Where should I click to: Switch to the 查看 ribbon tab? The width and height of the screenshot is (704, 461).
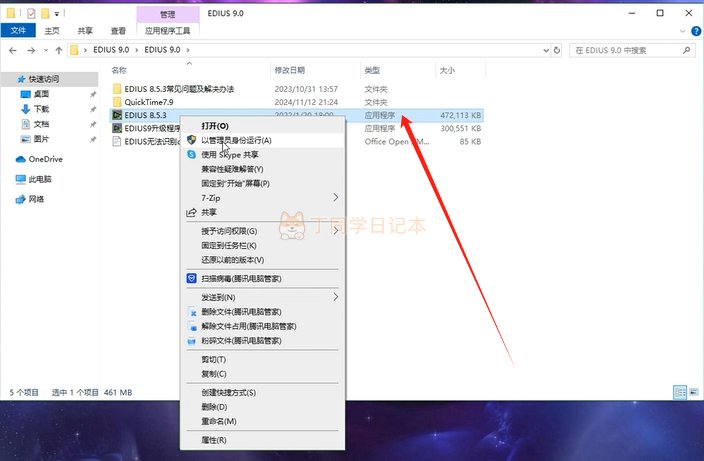pos(118,31)
